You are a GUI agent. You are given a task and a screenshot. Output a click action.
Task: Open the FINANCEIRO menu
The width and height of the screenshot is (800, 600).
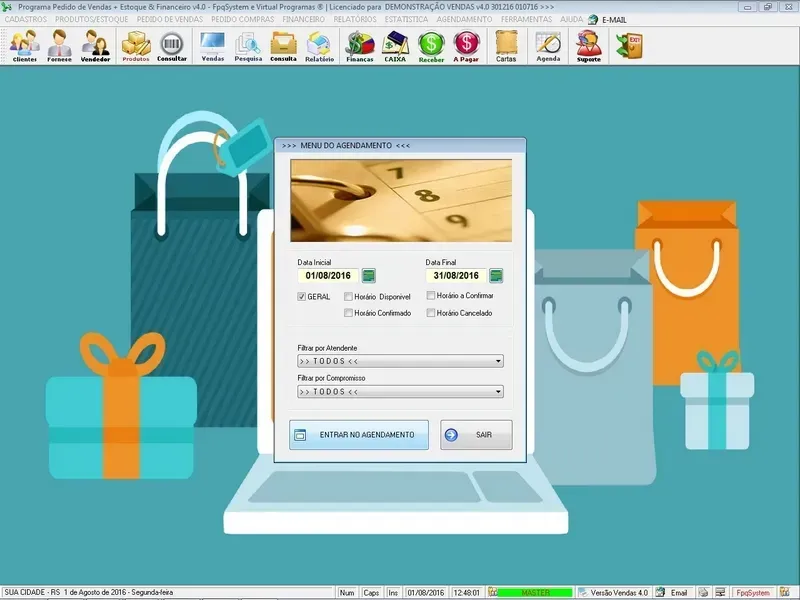pos(304,19)
